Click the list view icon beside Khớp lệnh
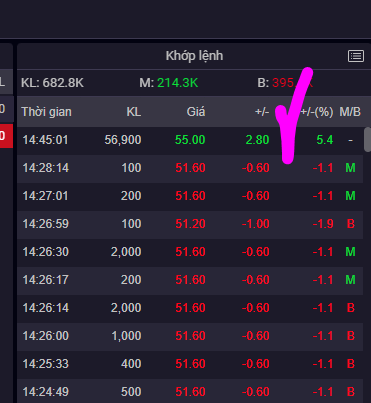The image size is (371, 403). (x=356, y=56)
